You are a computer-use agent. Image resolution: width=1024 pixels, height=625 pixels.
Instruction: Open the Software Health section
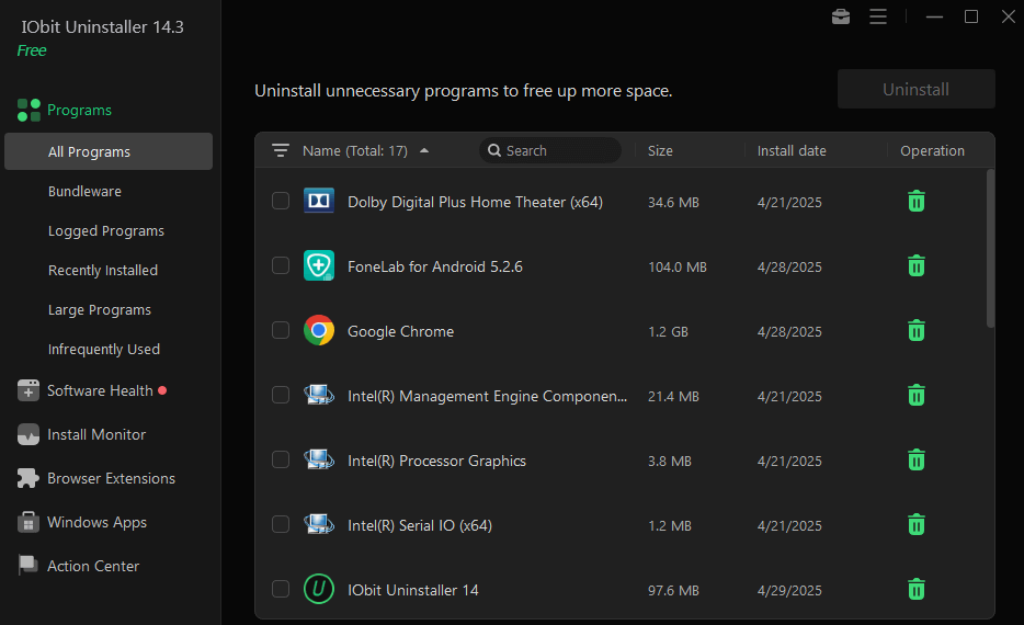pos(100,391)
